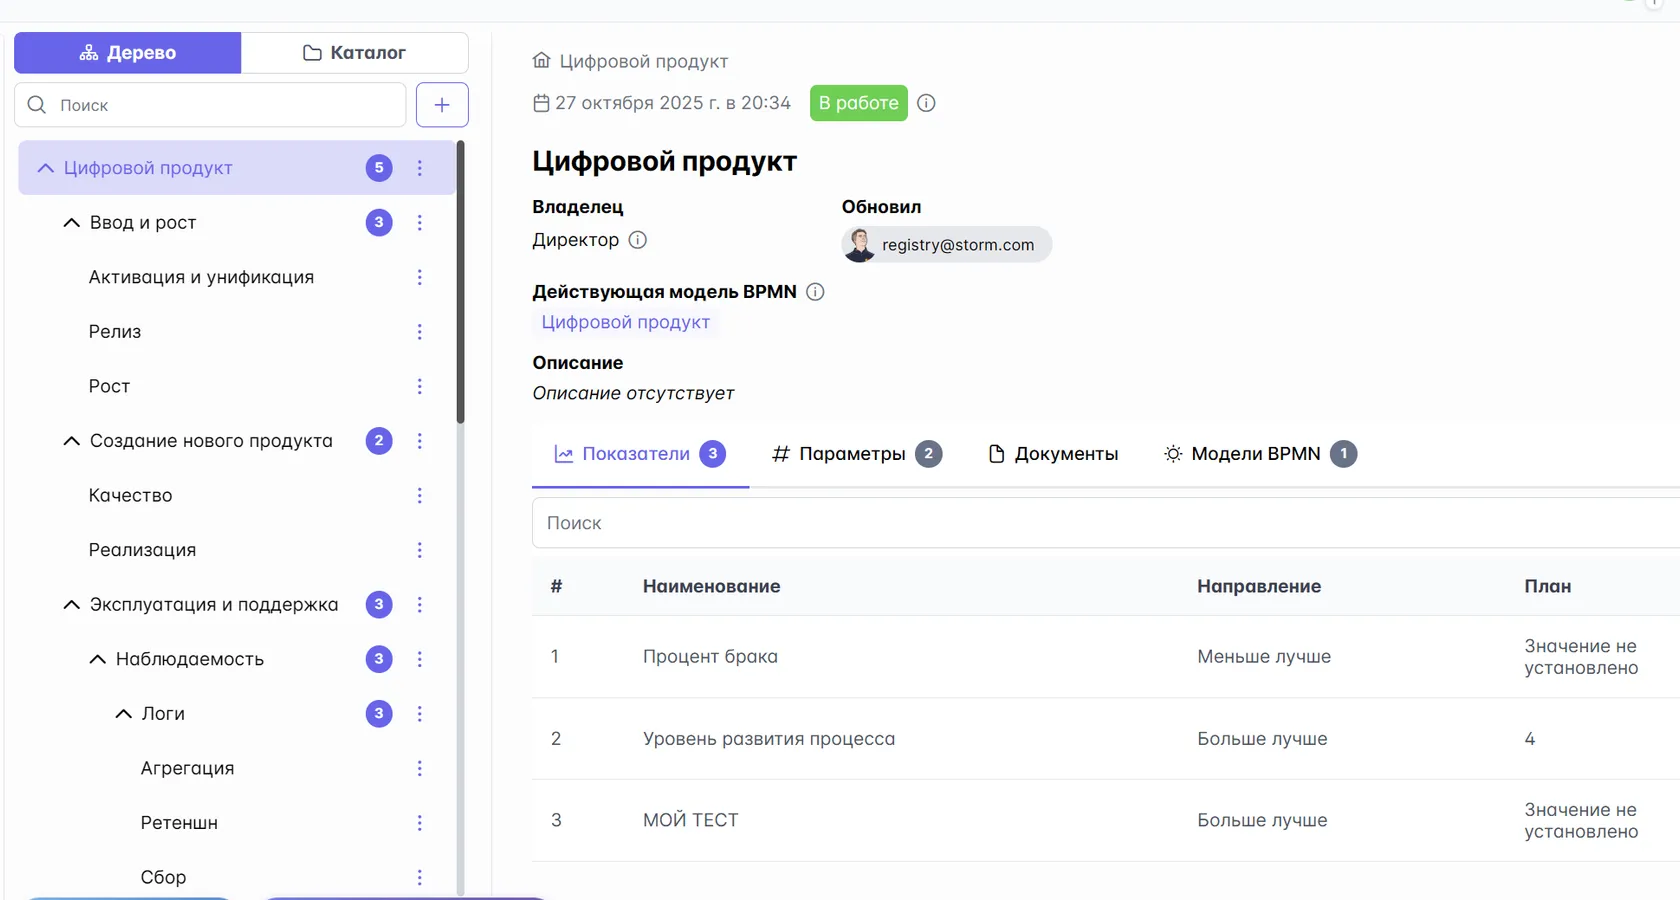
Task: Click the table search field labeled Поиск
Action: [700, 523]
